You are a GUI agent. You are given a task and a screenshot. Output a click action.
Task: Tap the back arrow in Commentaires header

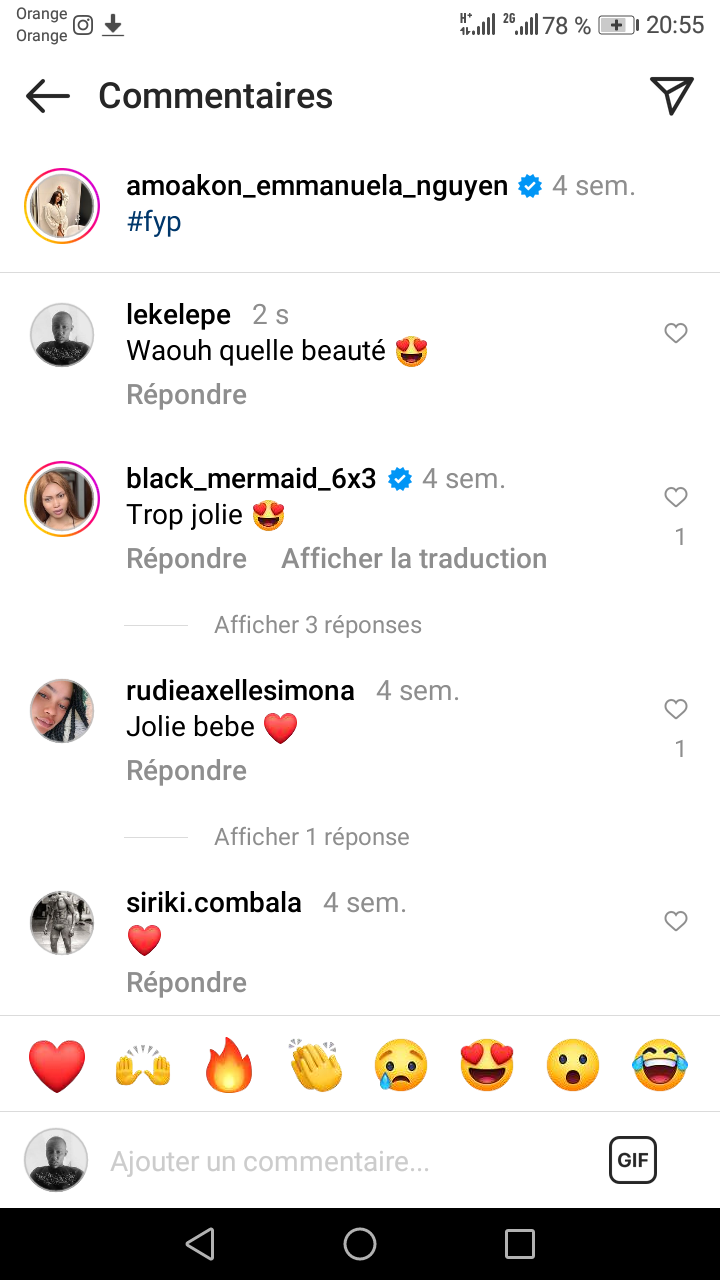tap(48, 96)
